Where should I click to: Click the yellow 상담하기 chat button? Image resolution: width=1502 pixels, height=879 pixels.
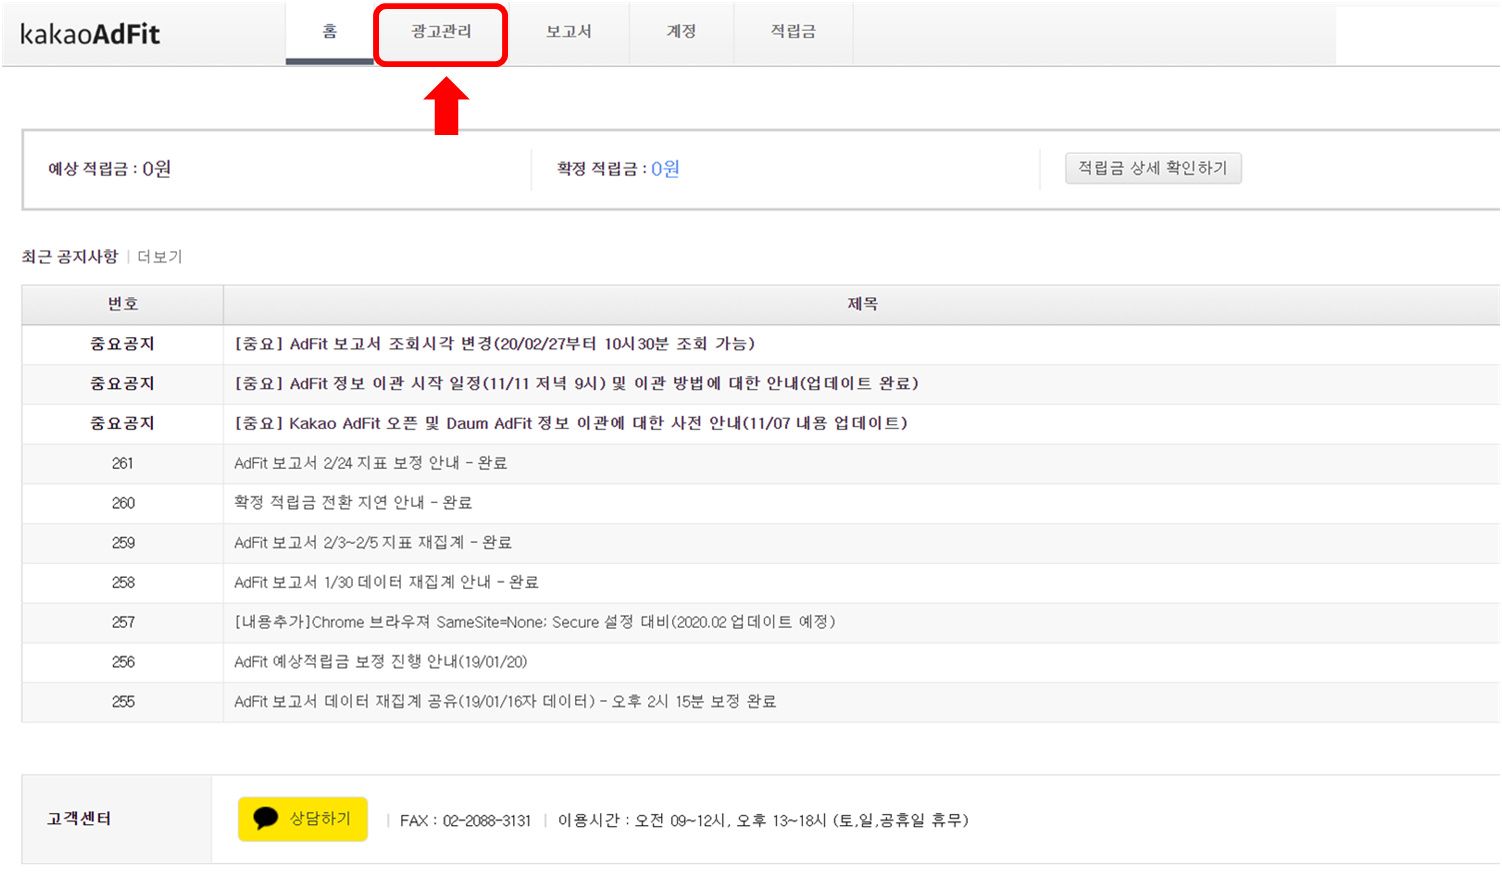coord(303,819)
